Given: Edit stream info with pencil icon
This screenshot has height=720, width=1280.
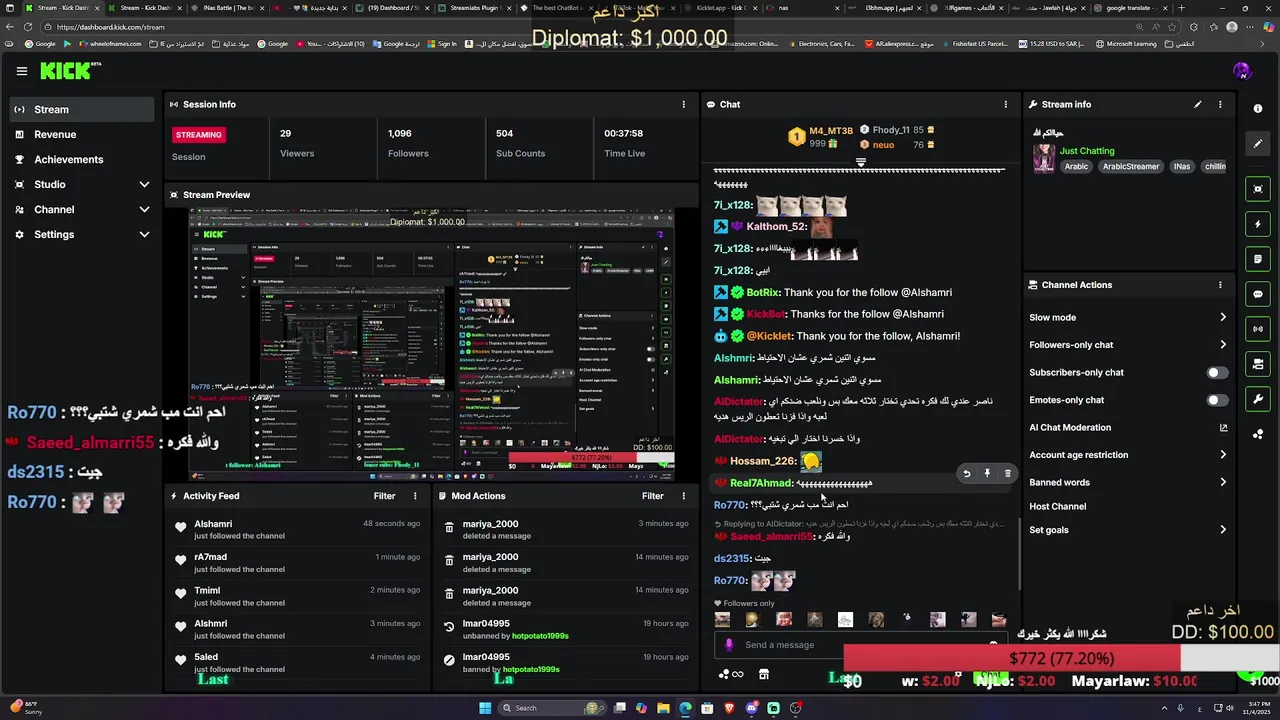Looking at the screenshot, I should 1197,104.
